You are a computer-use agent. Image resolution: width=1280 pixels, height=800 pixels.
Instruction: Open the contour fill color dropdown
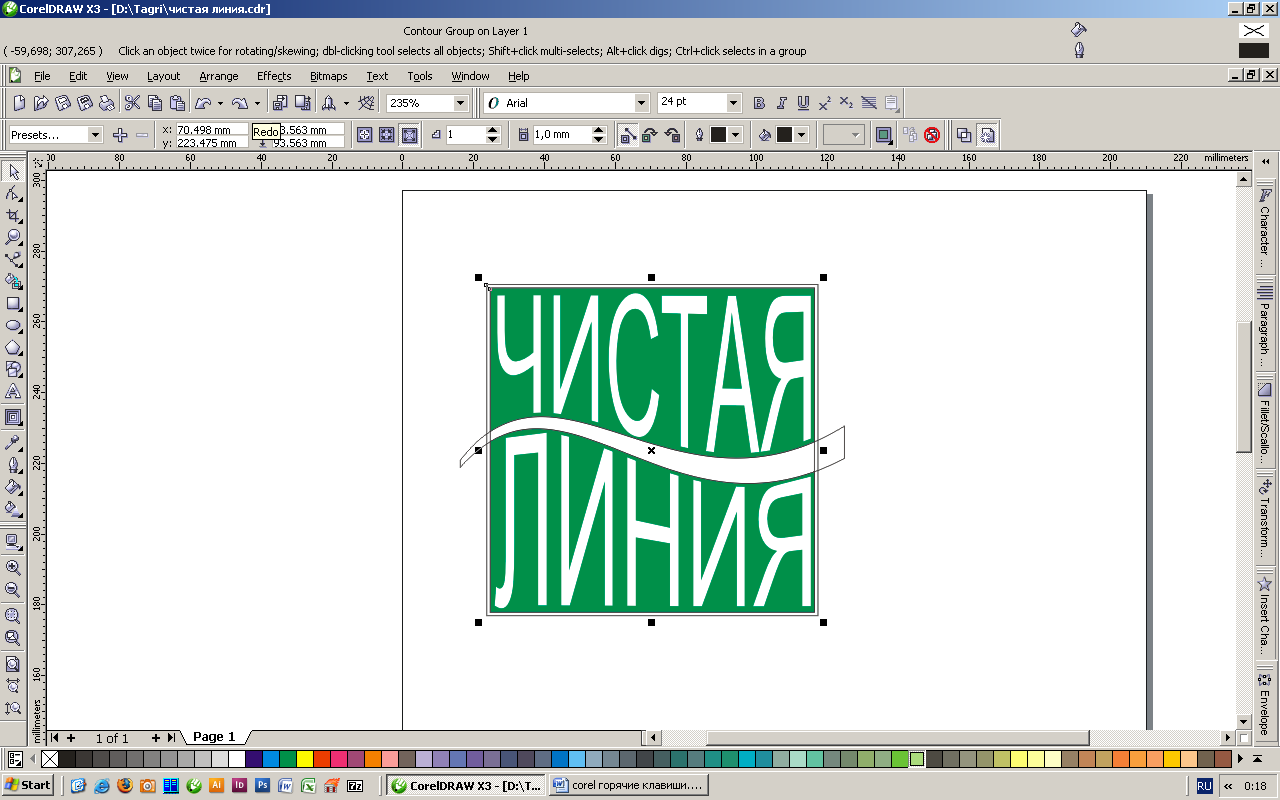[802, 134]
